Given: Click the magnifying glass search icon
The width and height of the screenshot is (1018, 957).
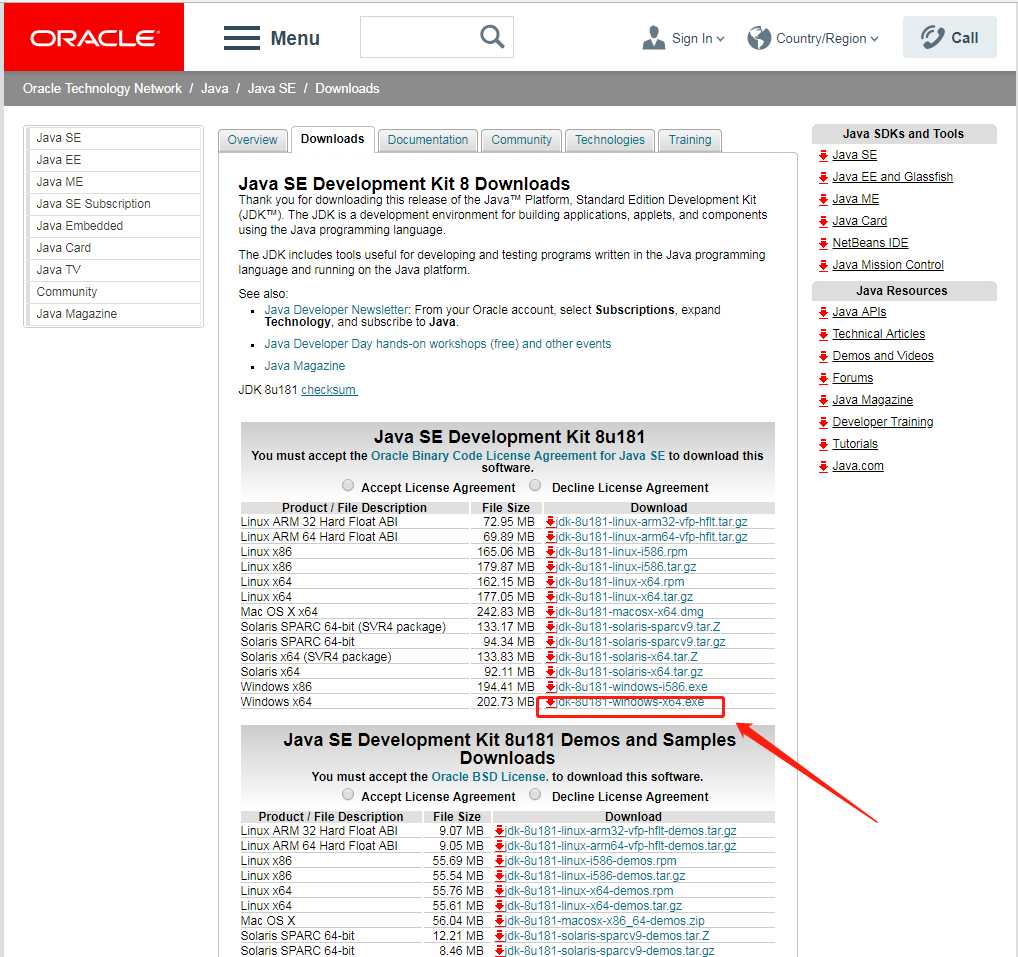Looking at the screenshot, I should (x=491, y=36).
